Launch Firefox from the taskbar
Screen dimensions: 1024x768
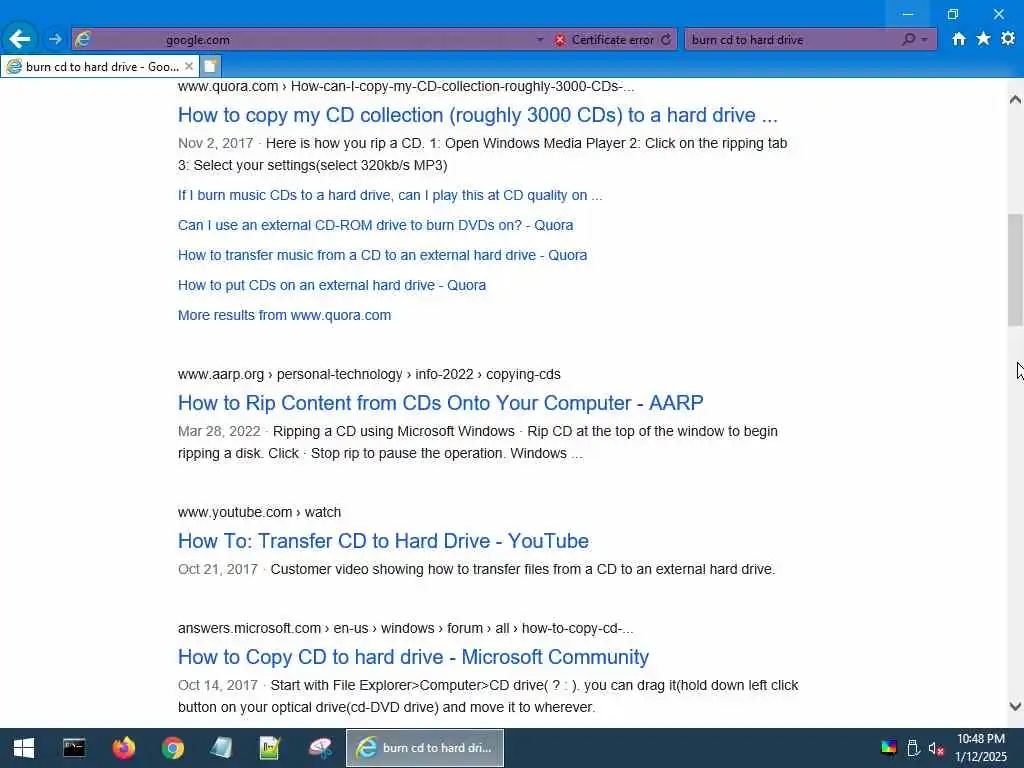pyautogui.click(x=123, y=748)
